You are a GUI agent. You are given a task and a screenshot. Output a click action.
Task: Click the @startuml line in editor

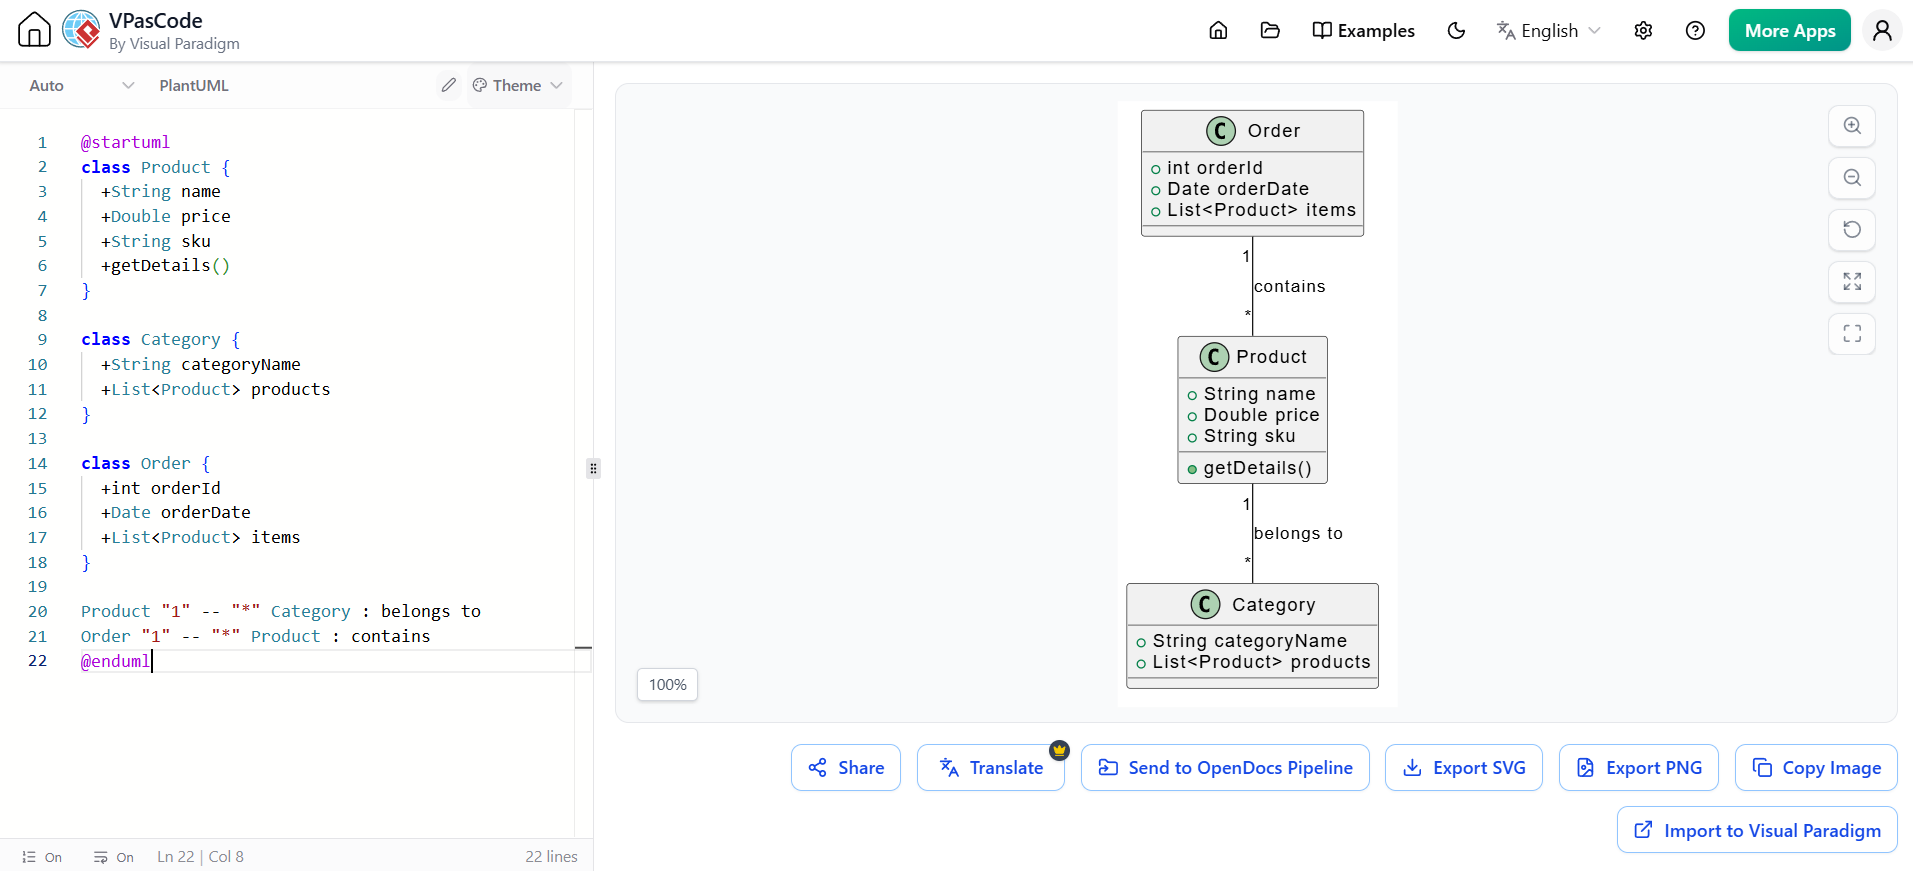pos(125,142)
